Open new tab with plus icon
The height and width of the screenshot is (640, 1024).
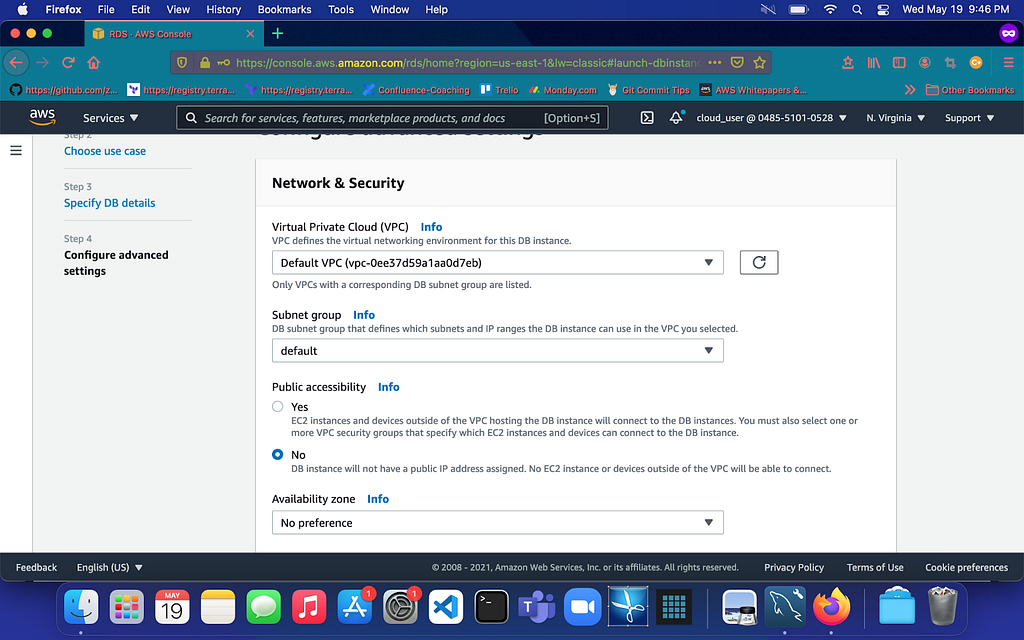tap(278, 33)
